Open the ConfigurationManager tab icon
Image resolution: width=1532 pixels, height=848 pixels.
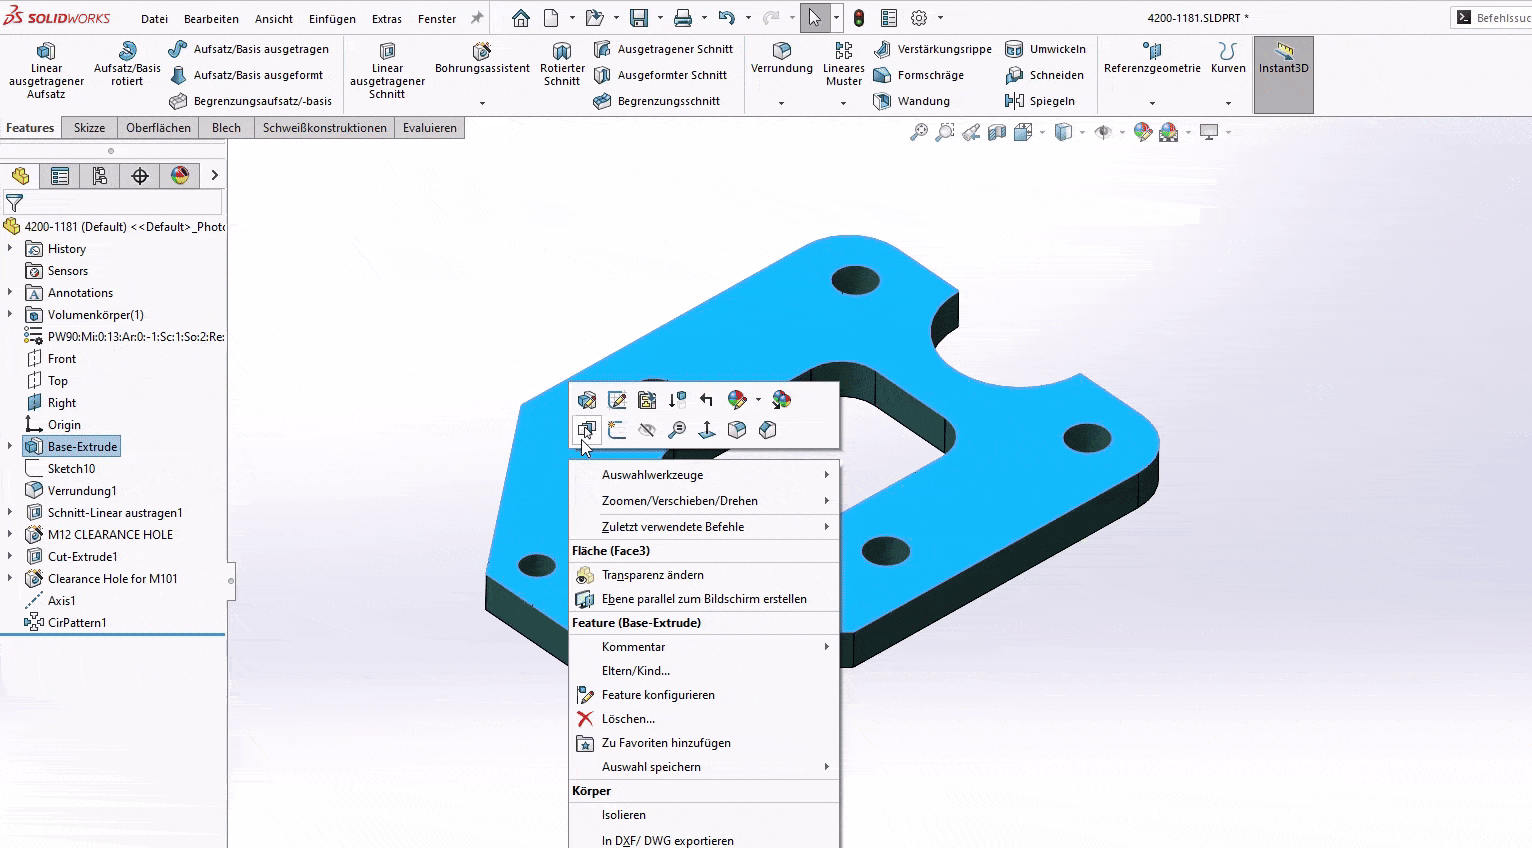pyautogui.click(x=100, y=176)
